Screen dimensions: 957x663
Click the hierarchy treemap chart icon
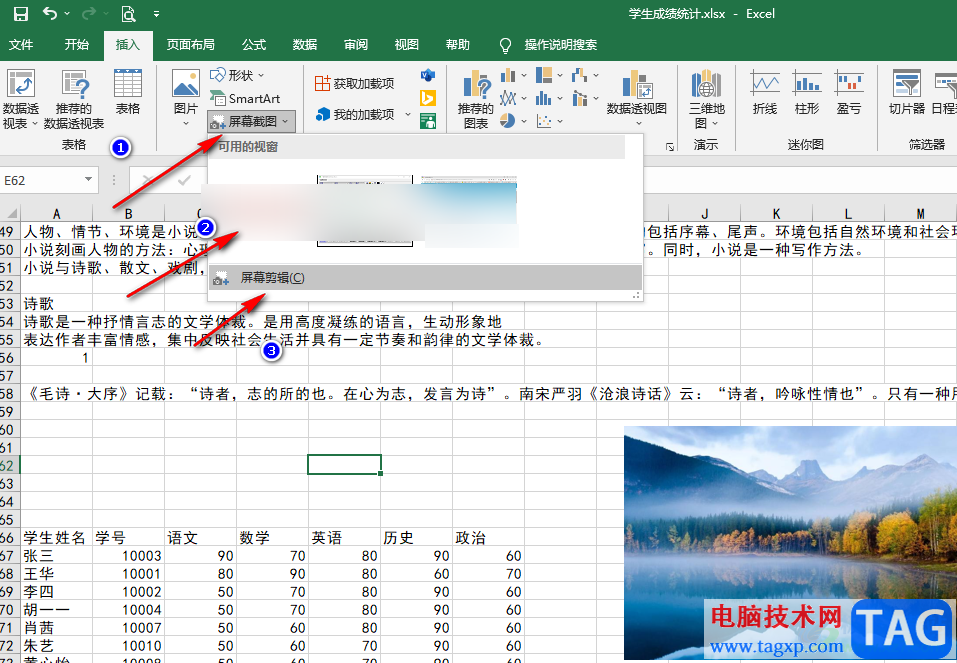pos(544,75)
